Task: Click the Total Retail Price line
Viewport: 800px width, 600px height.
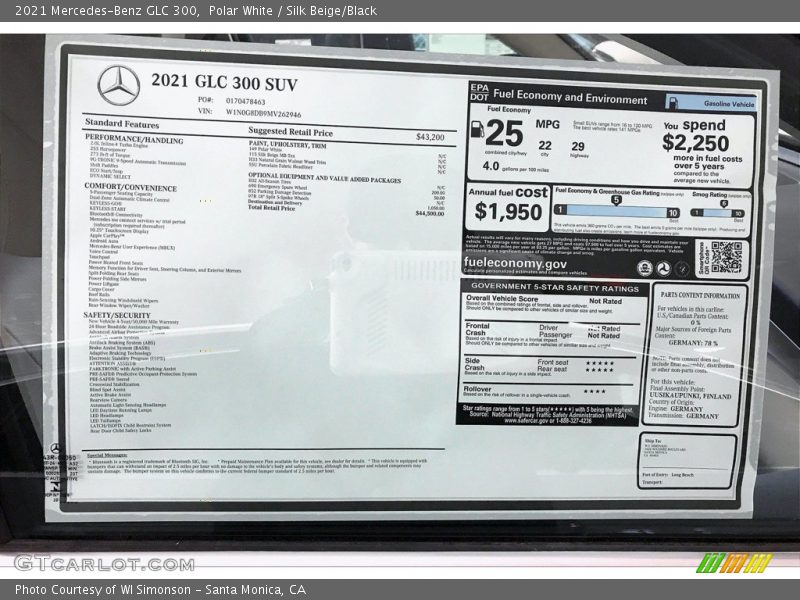Action: 346,210
